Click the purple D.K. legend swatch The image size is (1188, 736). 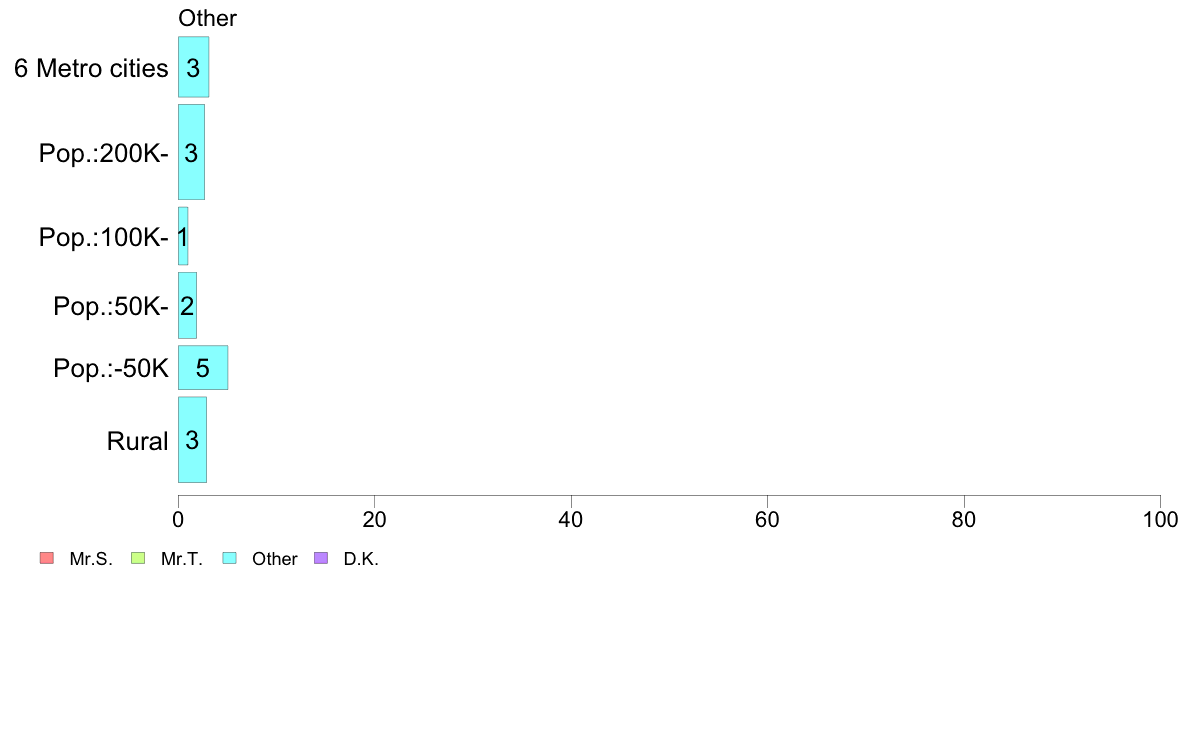pyautogui.click(x=321, y=559)
